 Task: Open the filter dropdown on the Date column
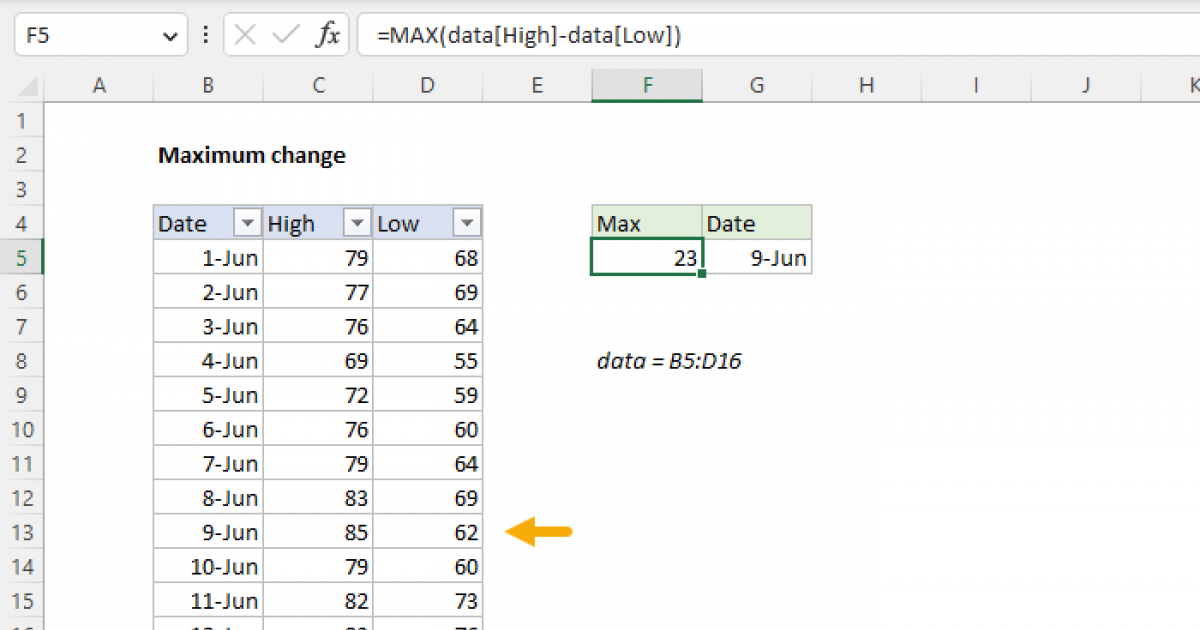click(x=246, y=222)
